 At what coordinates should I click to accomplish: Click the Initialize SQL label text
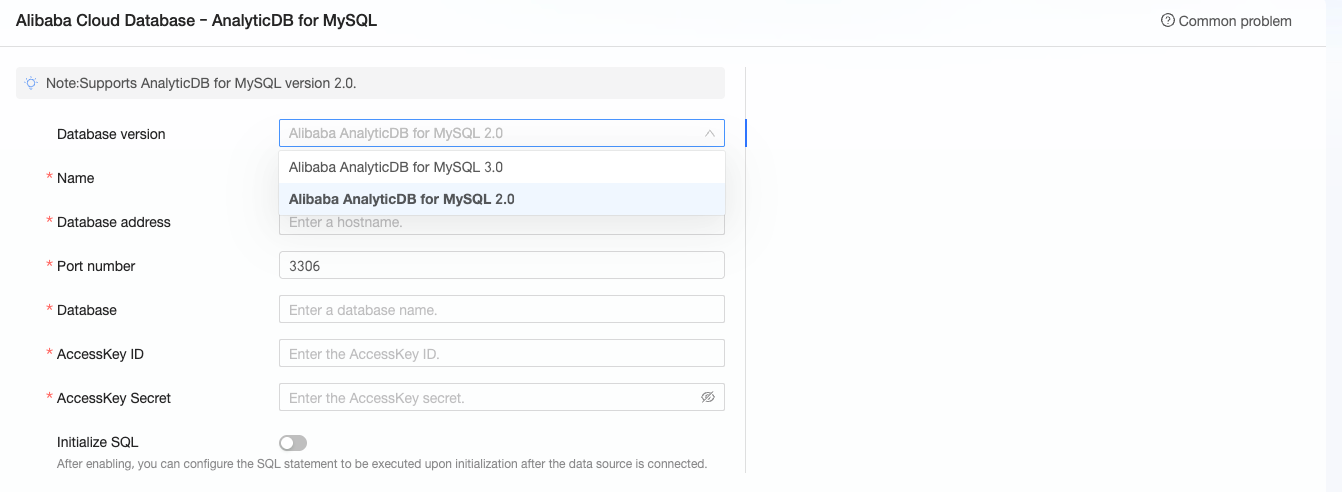pyautogui.click(x=97, y=442)
